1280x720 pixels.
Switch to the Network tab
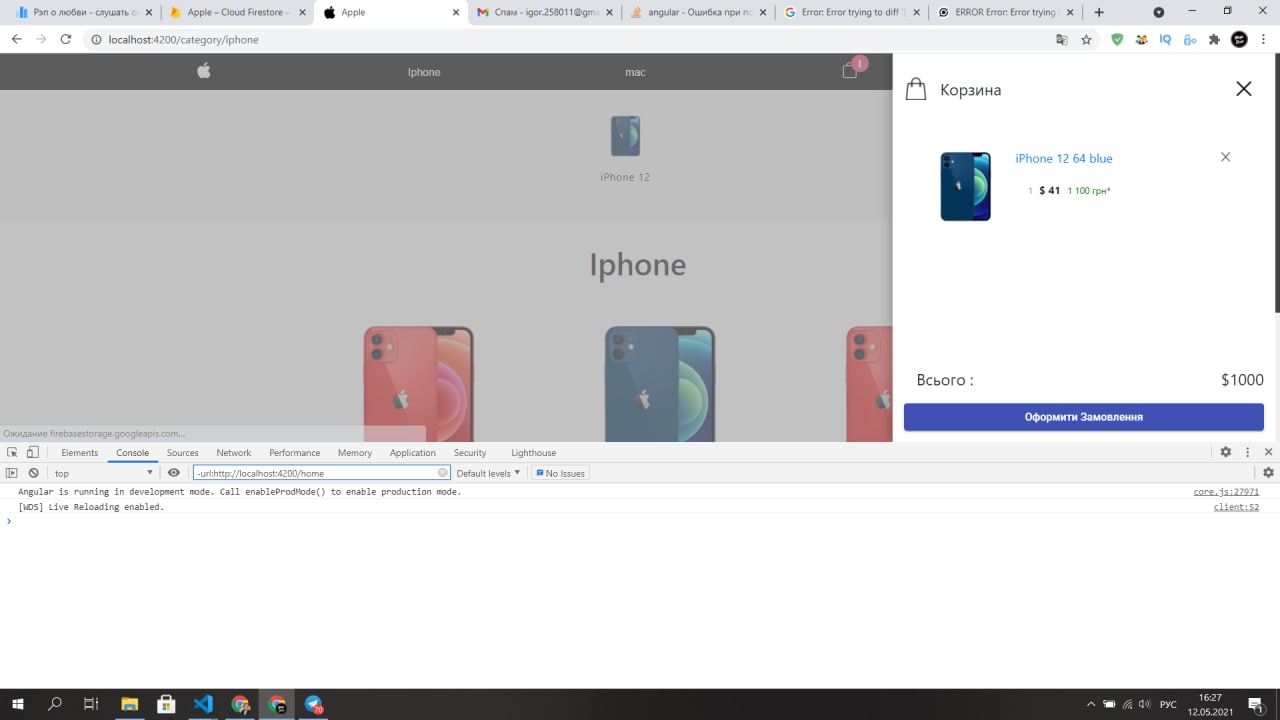[234, 453]
